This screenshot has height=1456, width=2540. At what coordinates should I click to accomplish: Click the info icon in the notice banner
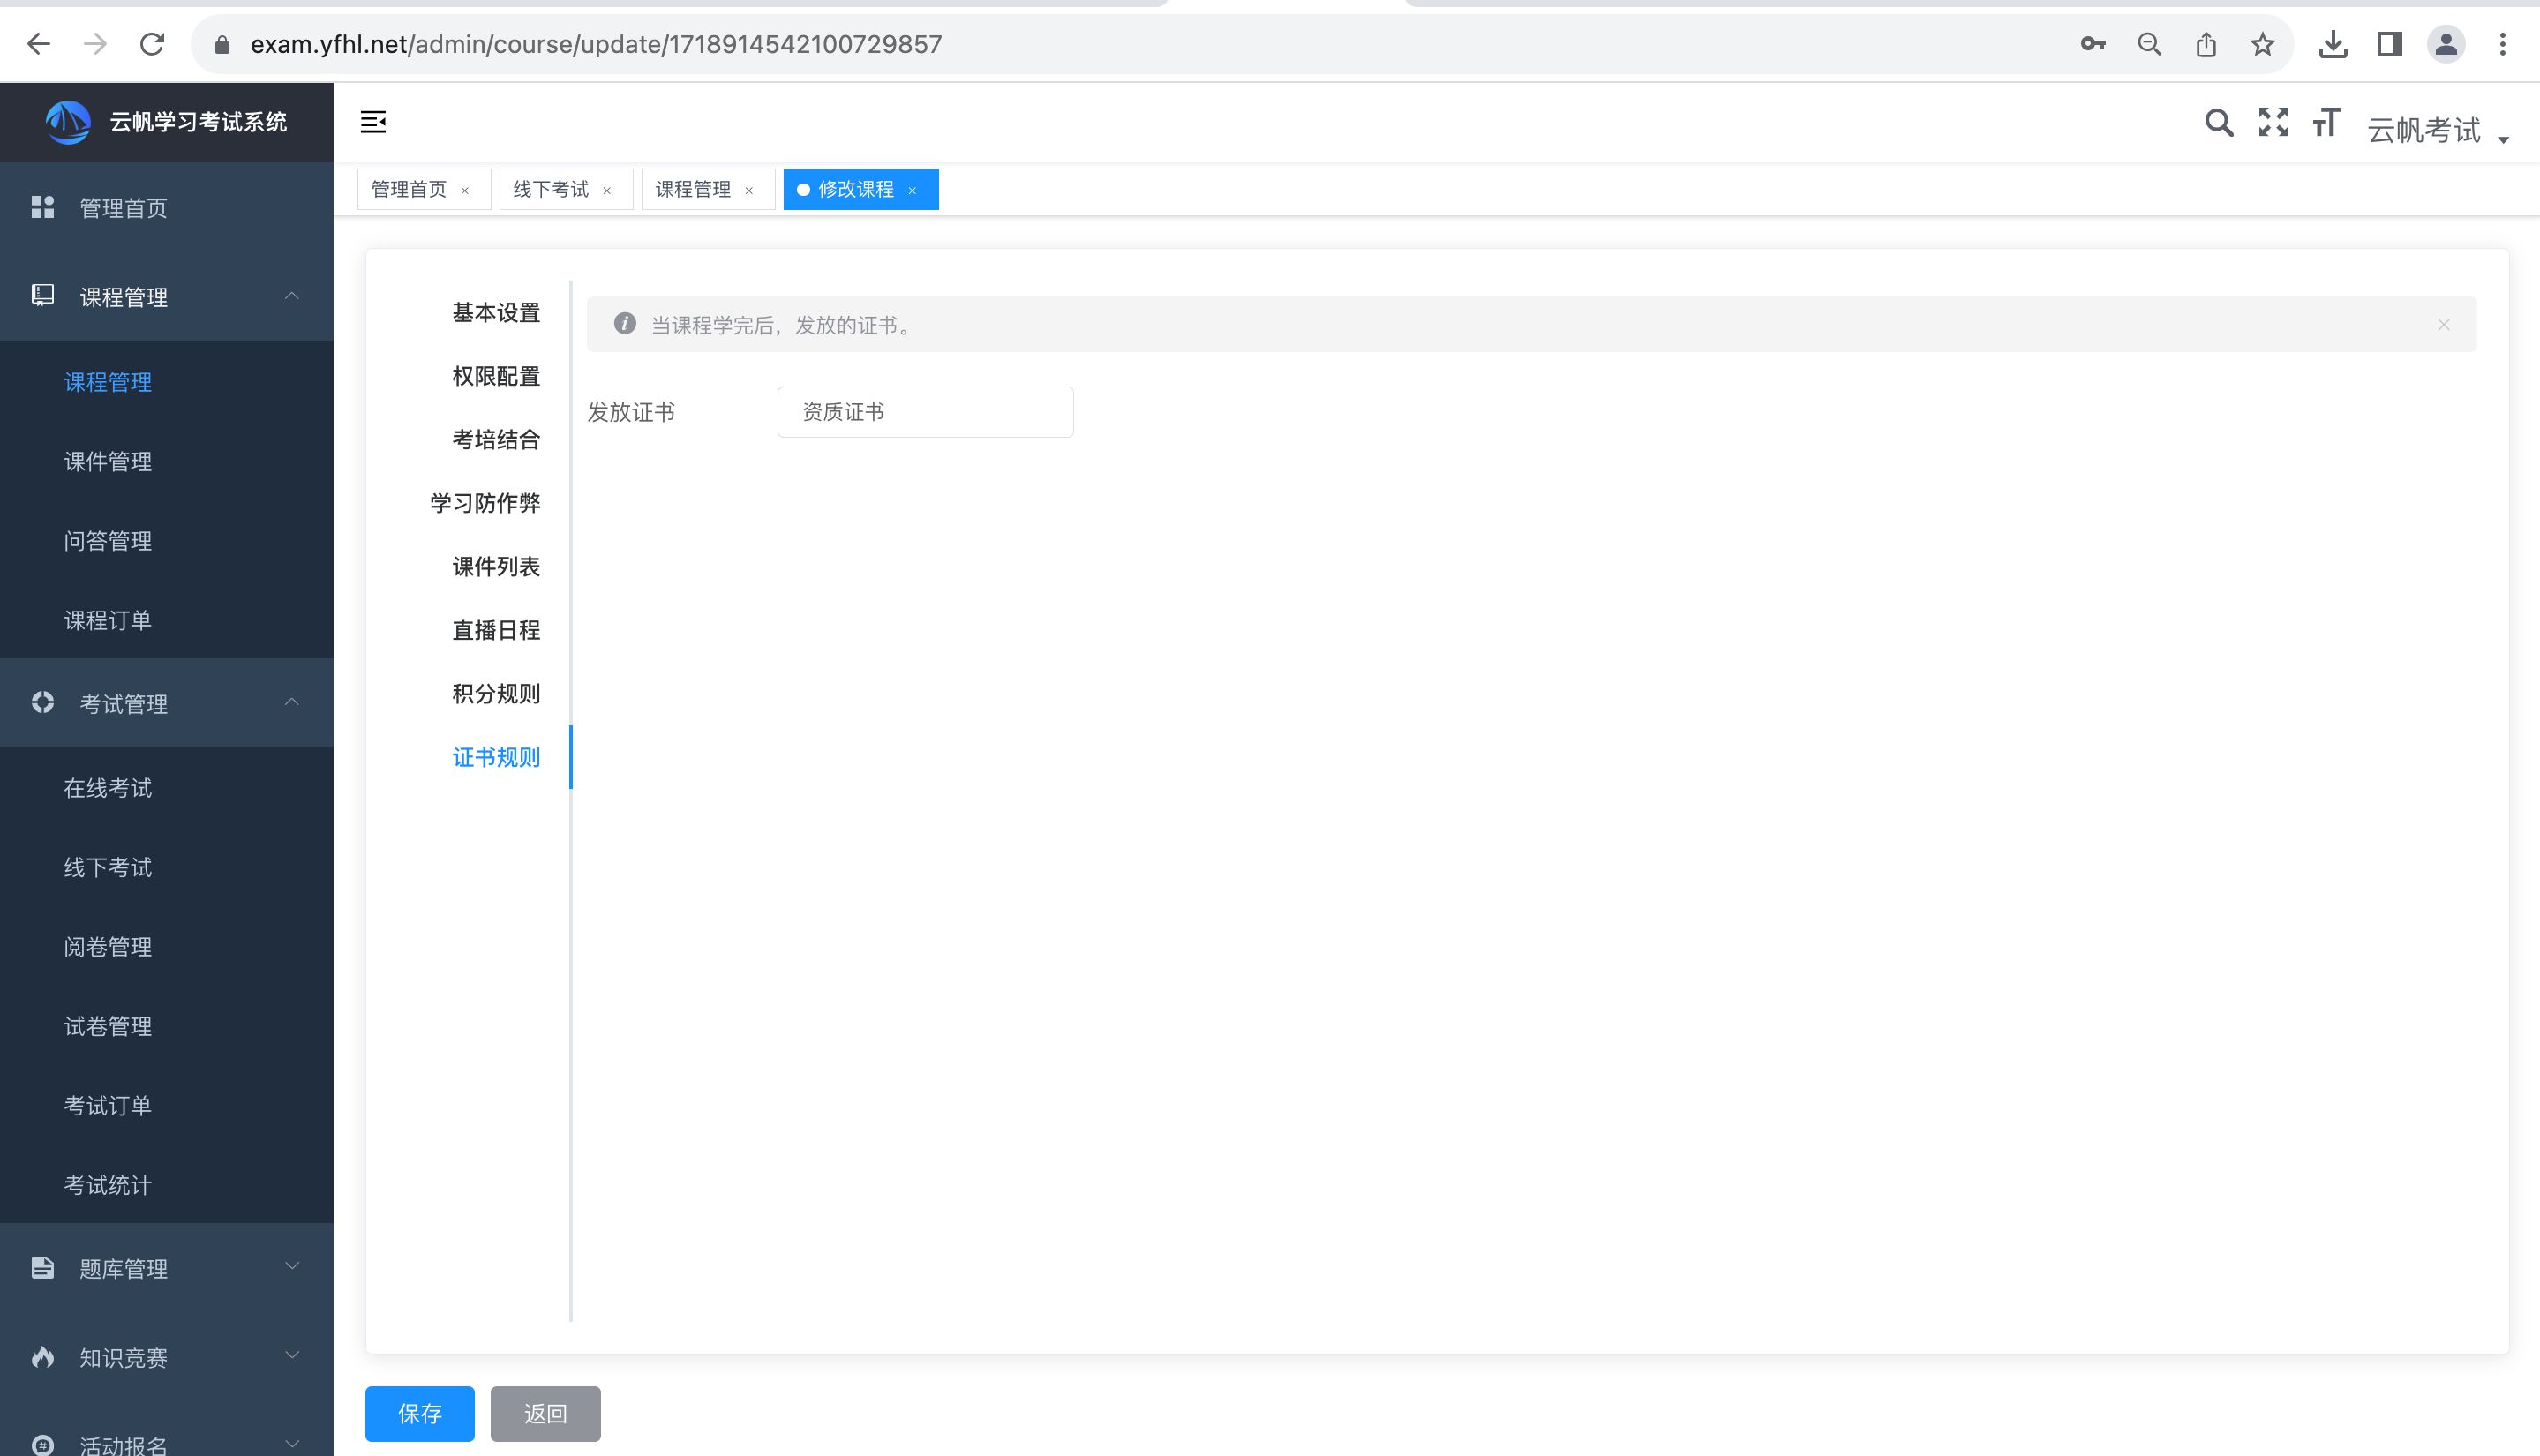(x=625, y=324)
